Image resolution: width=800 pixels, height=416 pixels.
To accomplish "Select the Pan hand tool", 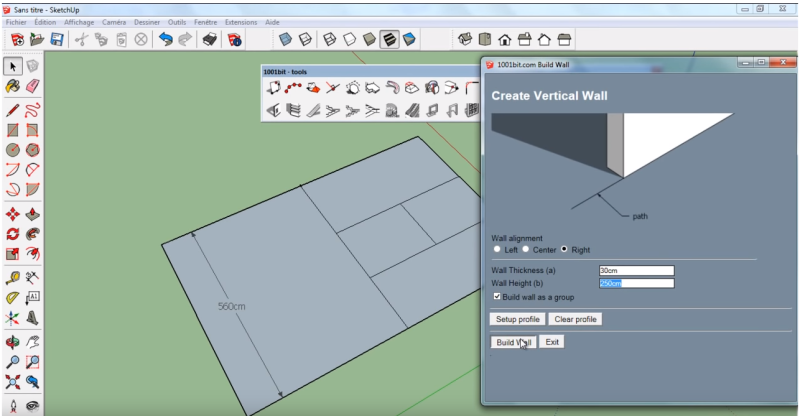I will [x=33, y=341].
